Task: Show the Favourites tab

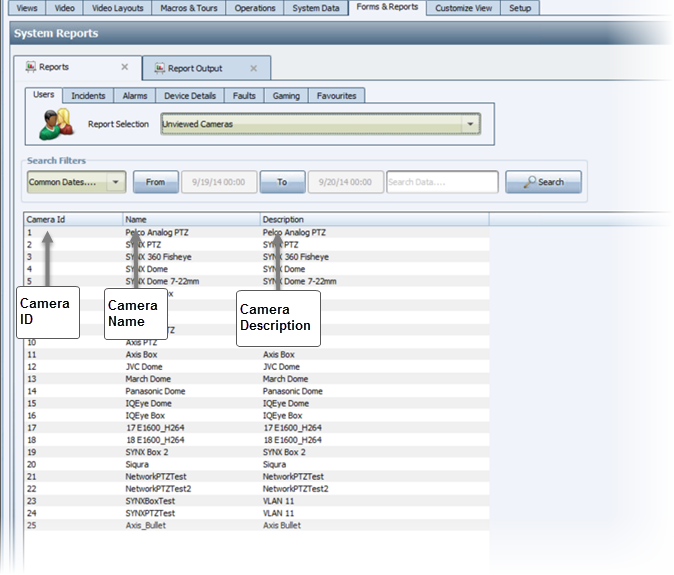Action: 335,96
